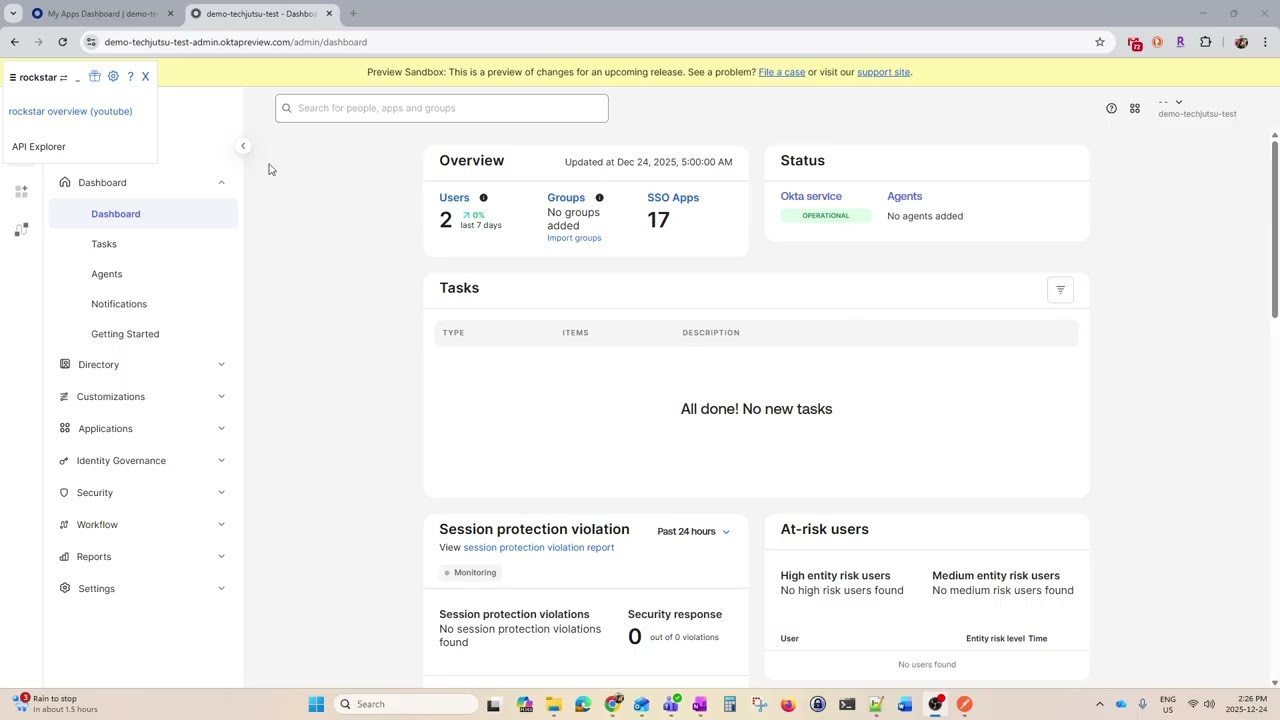
Task: Open rockstar settings gear icon
Action: point(113,77)
